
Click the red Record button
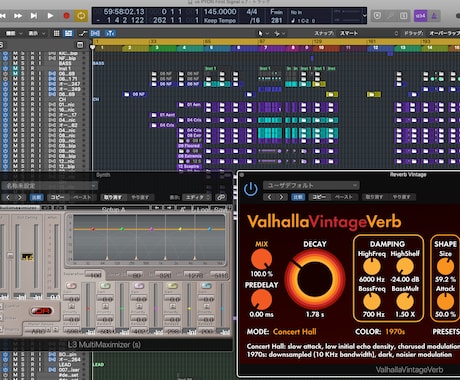[66, 16]
